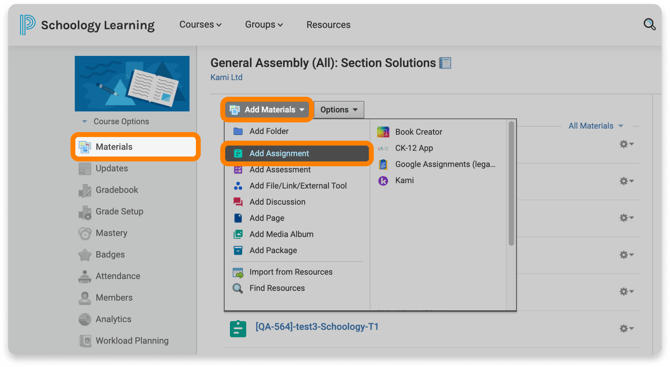Screen dimensions: 670x367
Task: Click the Workload Planning sidebar icon
Action: [x=85, y=341]
